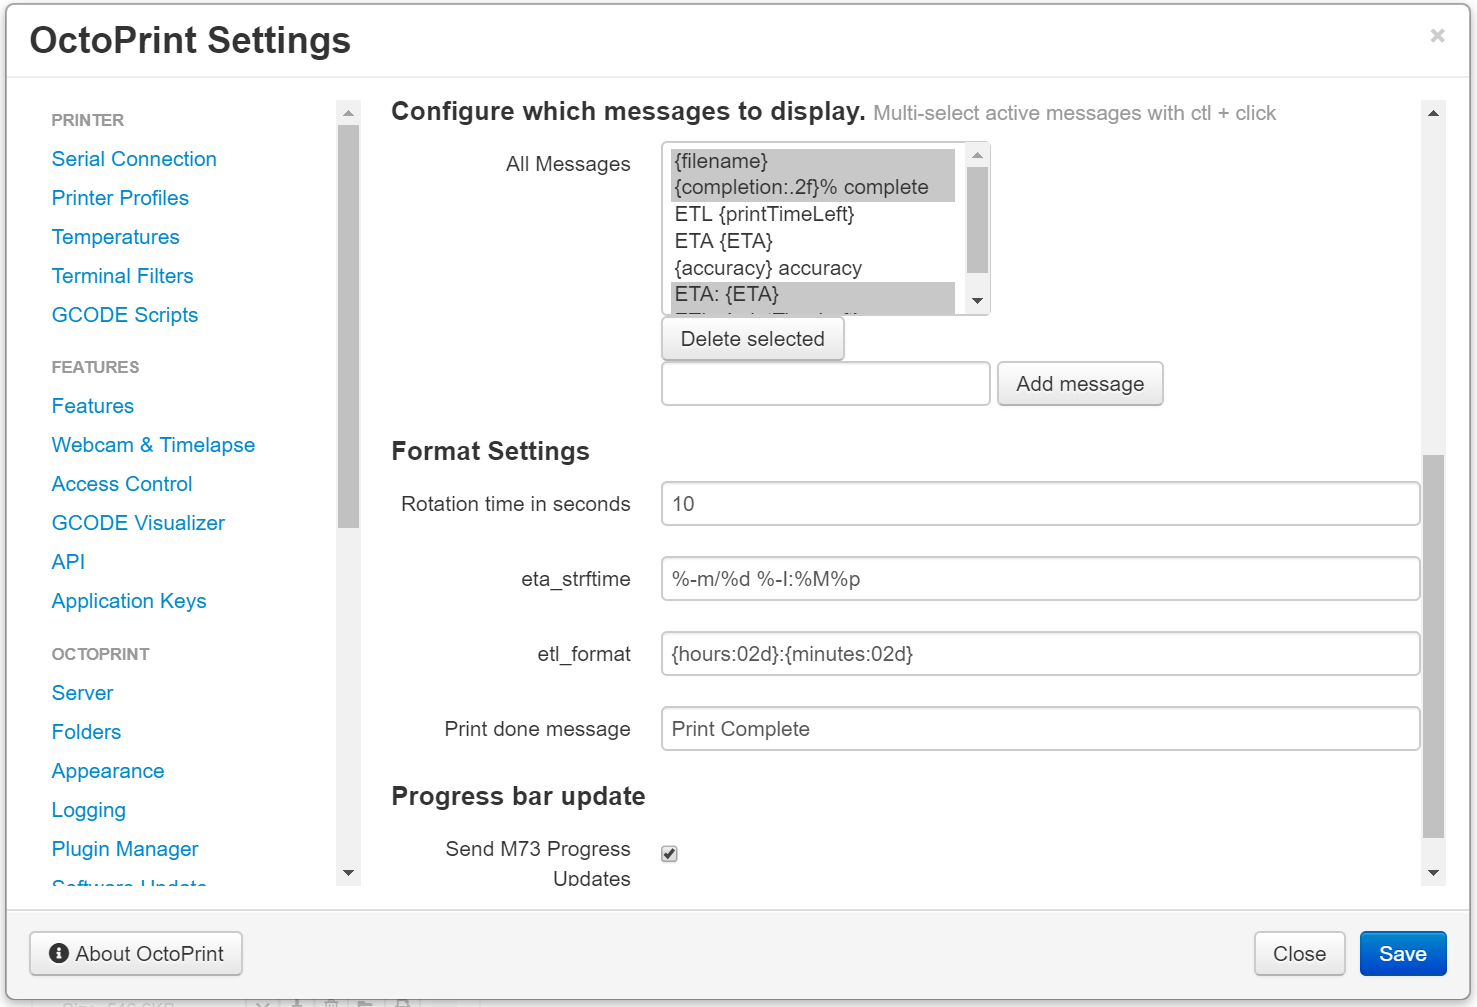Viewport: 1477px width, 1007px height.
Task: Open the Serial Connection settings section
Action: point(134,159)
